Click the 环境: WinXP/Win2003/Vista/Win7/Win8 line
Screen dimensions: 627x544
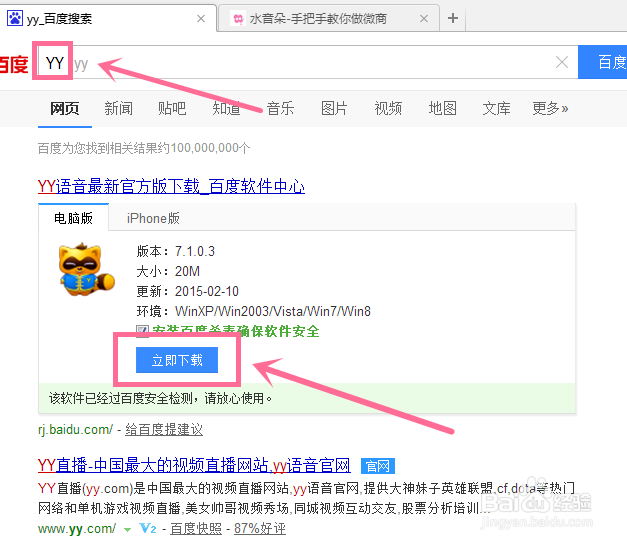[x=254, y=312]
